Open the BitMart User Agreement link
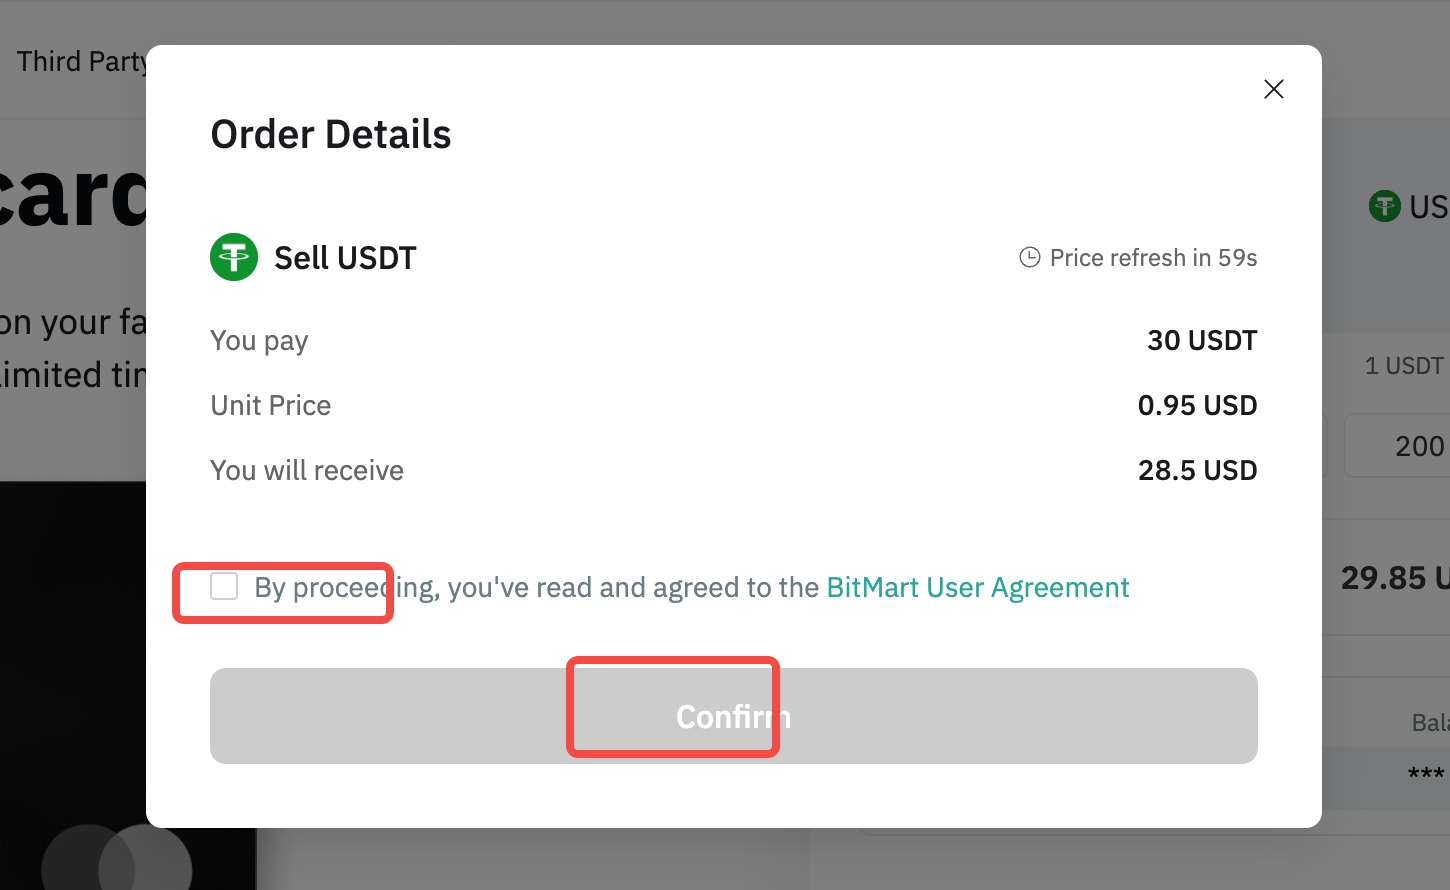 tap(977, 587)
